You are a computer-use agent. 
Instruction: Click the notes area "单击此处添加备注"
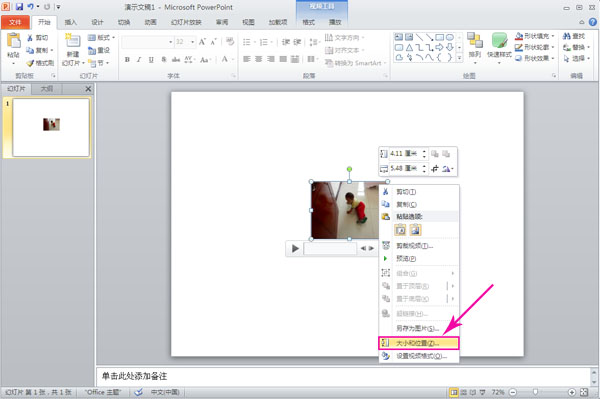pyautogui.click(x=134, y=376)
